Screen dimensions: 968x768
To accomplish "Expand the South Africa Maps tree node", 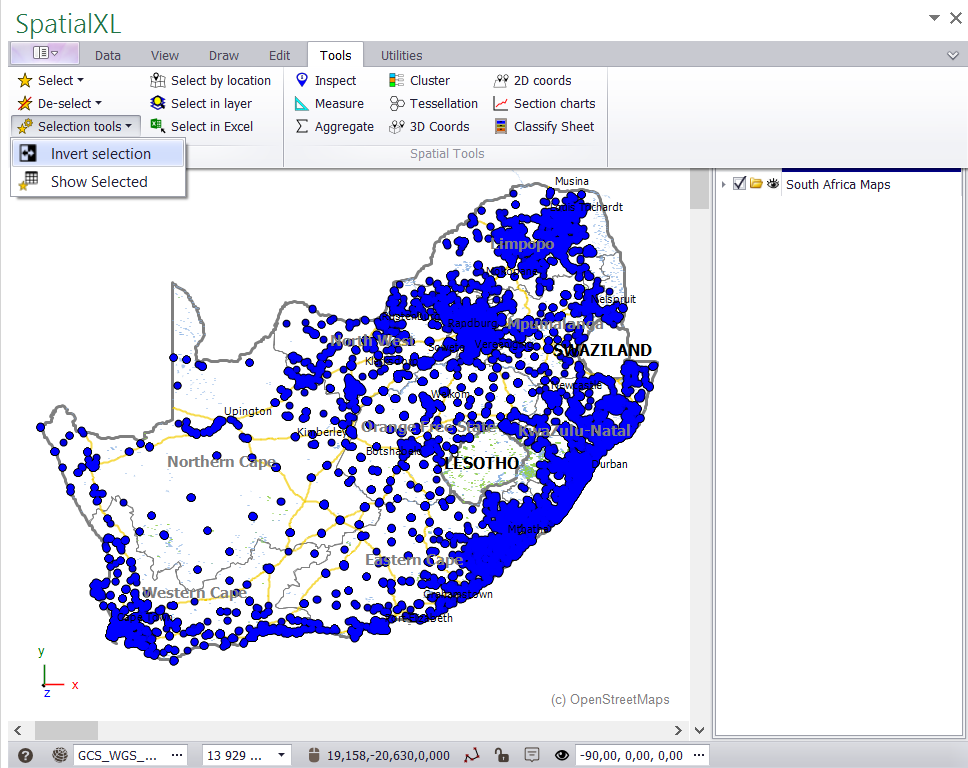I will pos(723,184).
